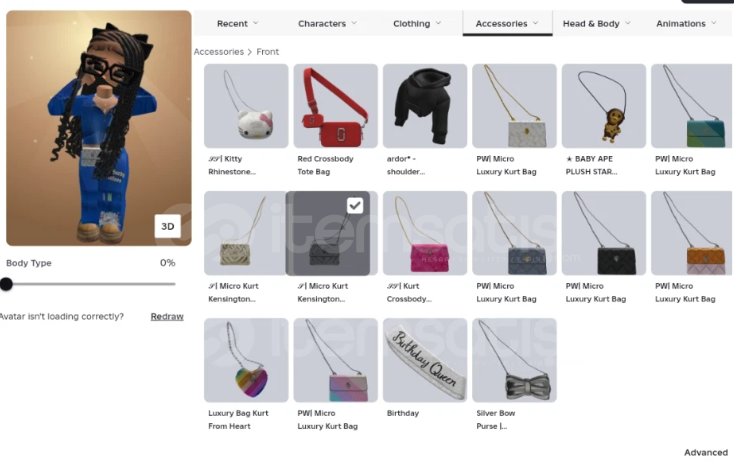Screen dimensions: 734x466
Task: Open the Head & Body tab
Action: point(596,23)
